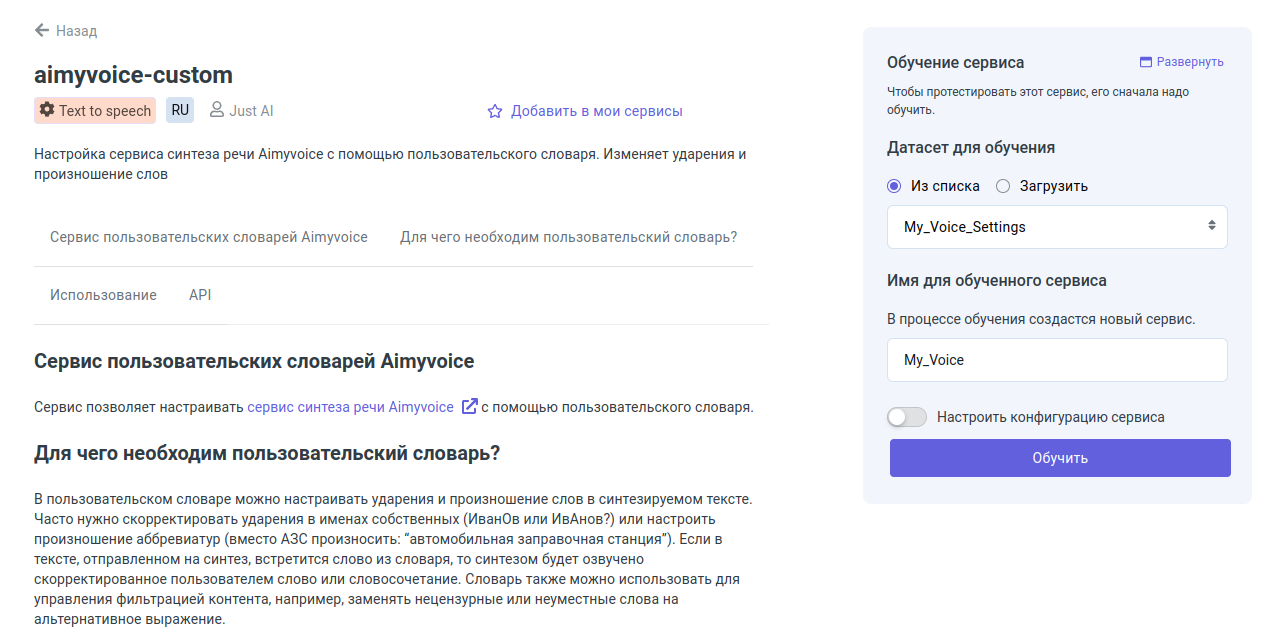Expand the training panel via Развернуть
The image size is (1287, 644).
point(1189,62)
